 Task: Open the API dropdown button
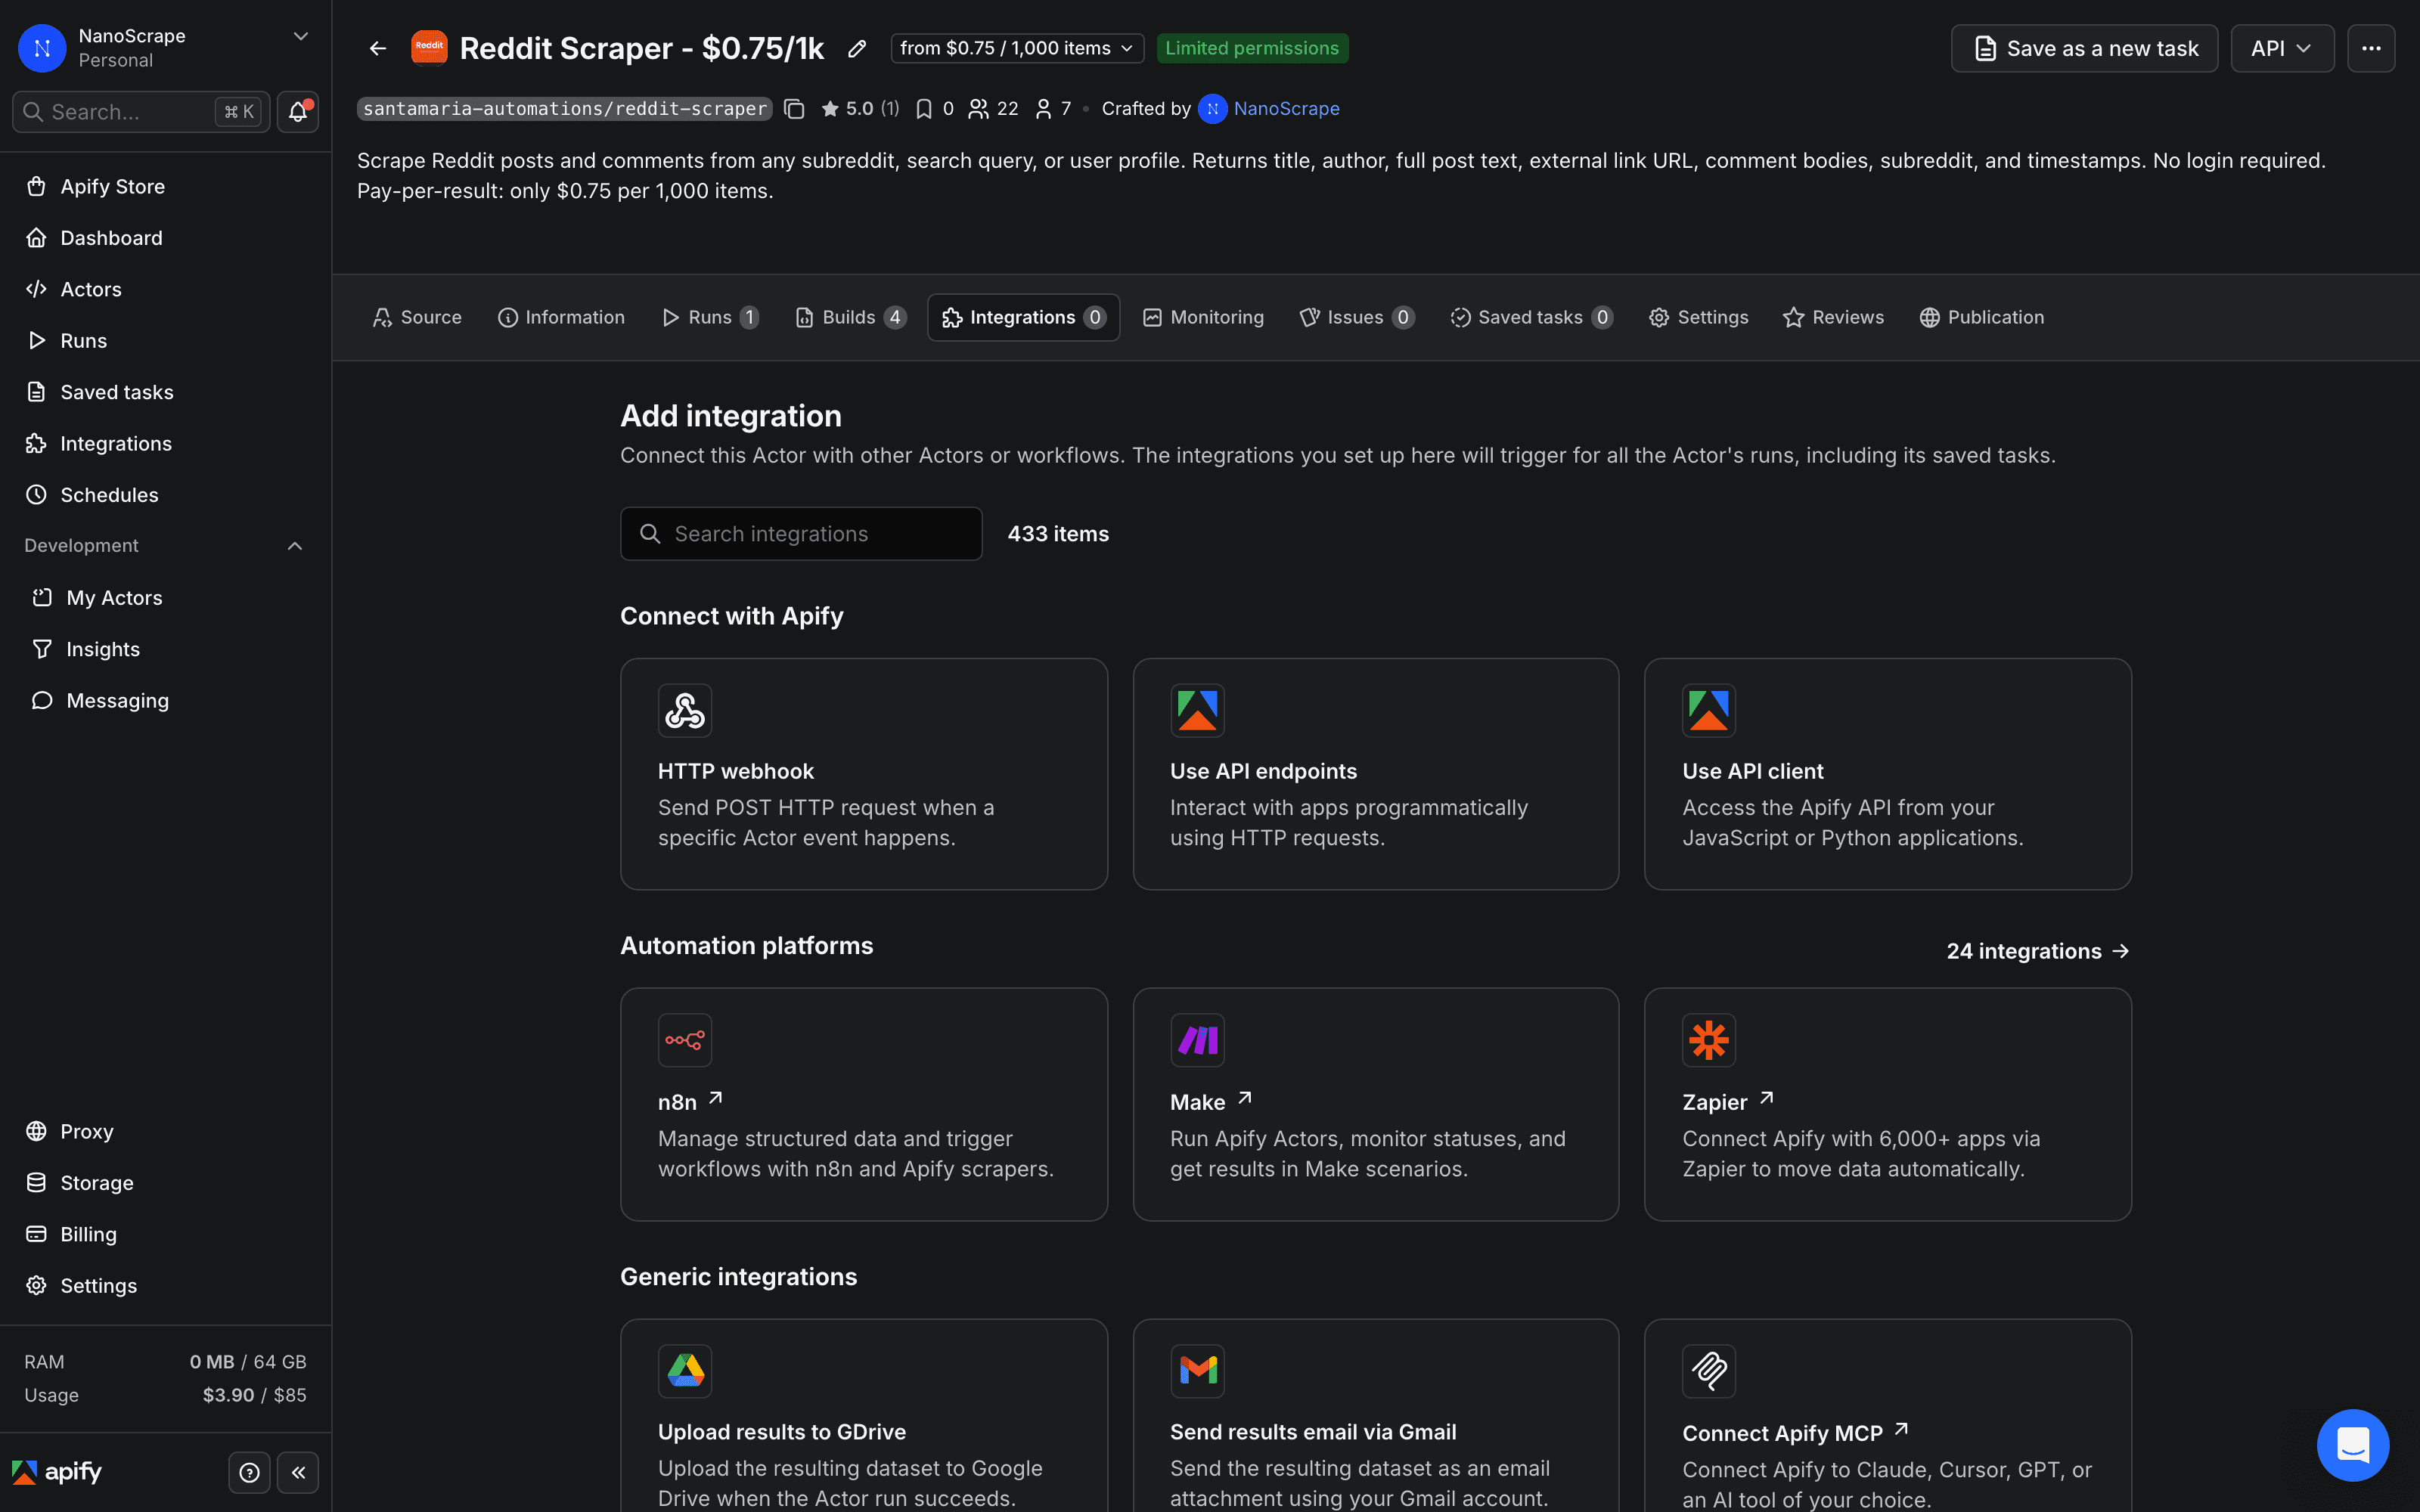(x=2282, y=48)
